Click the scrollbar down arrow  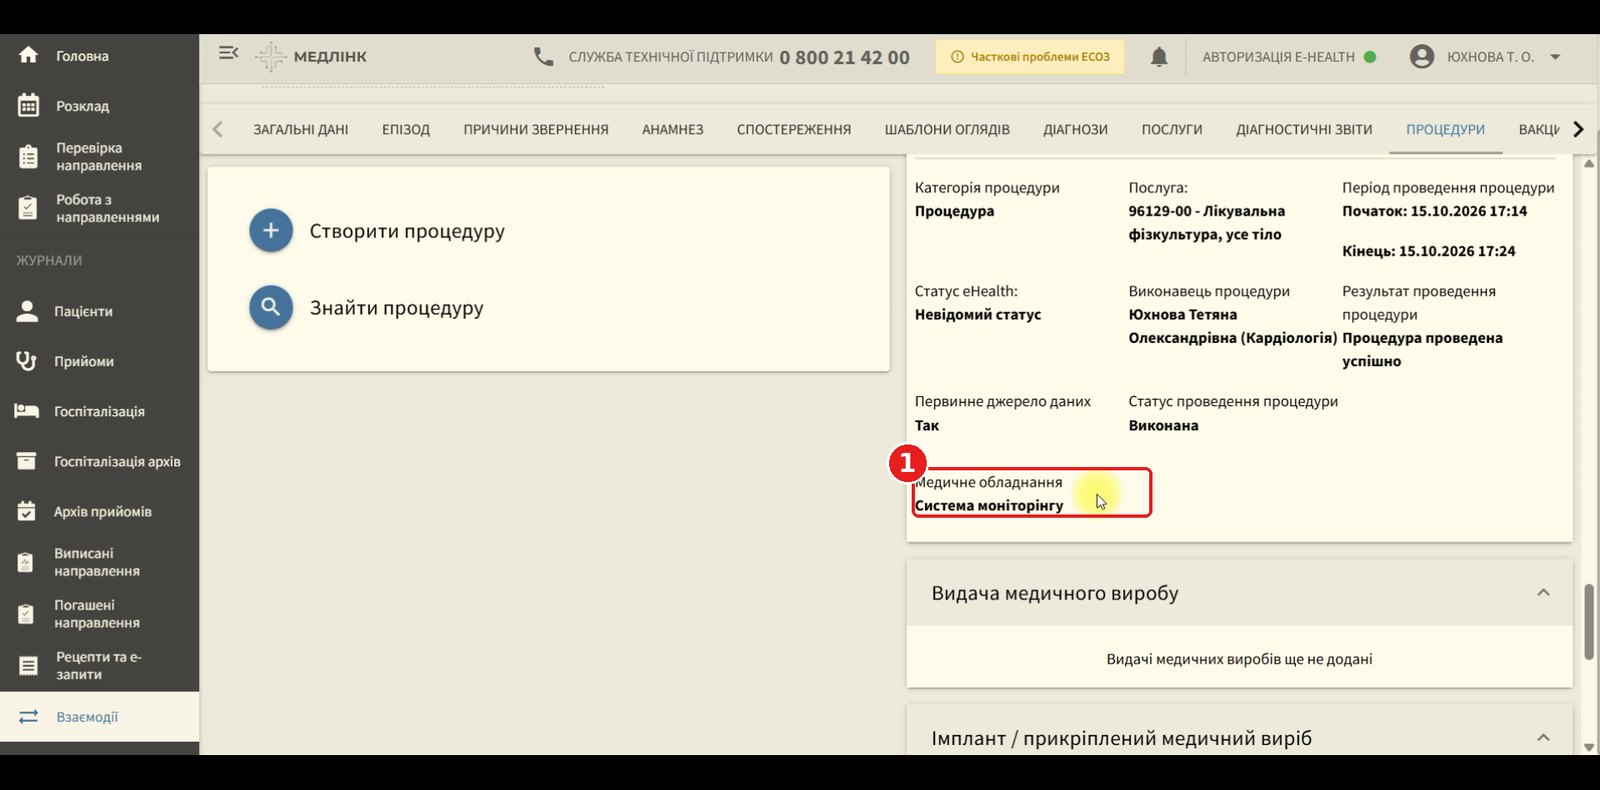(1589, 747)
